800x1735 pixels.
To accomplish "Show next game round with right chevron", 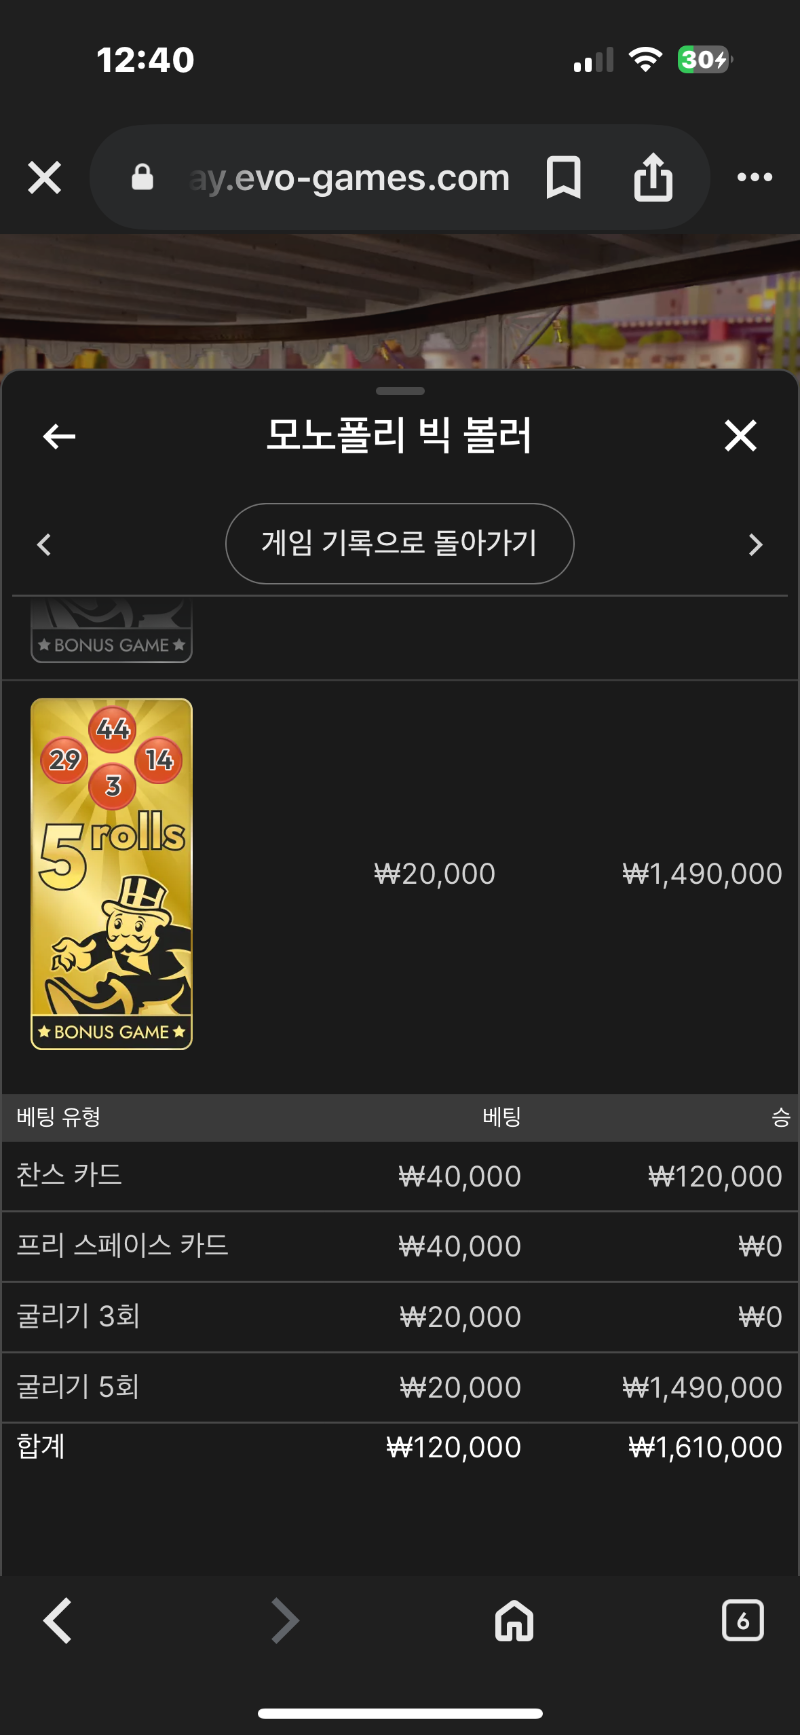I will point(755,544).
